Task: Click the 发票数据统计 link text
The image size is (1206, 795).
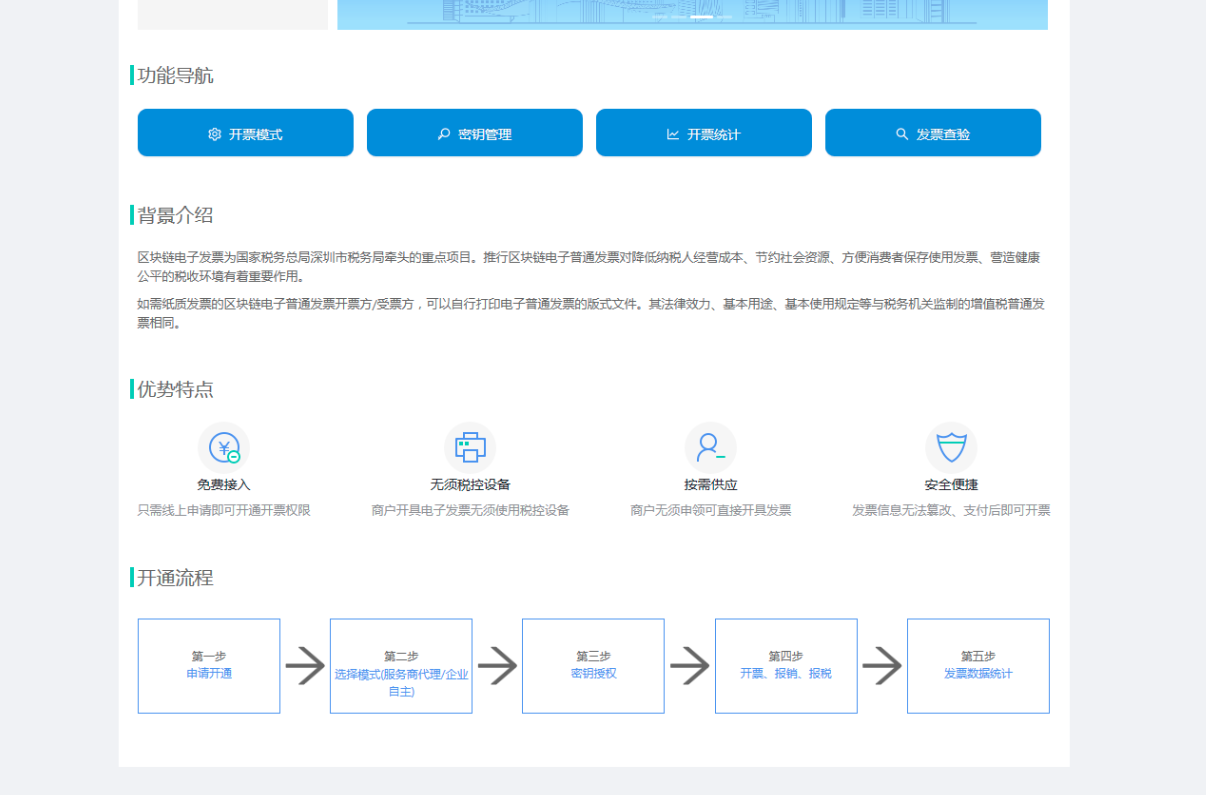Action: (x=978, y=674)
